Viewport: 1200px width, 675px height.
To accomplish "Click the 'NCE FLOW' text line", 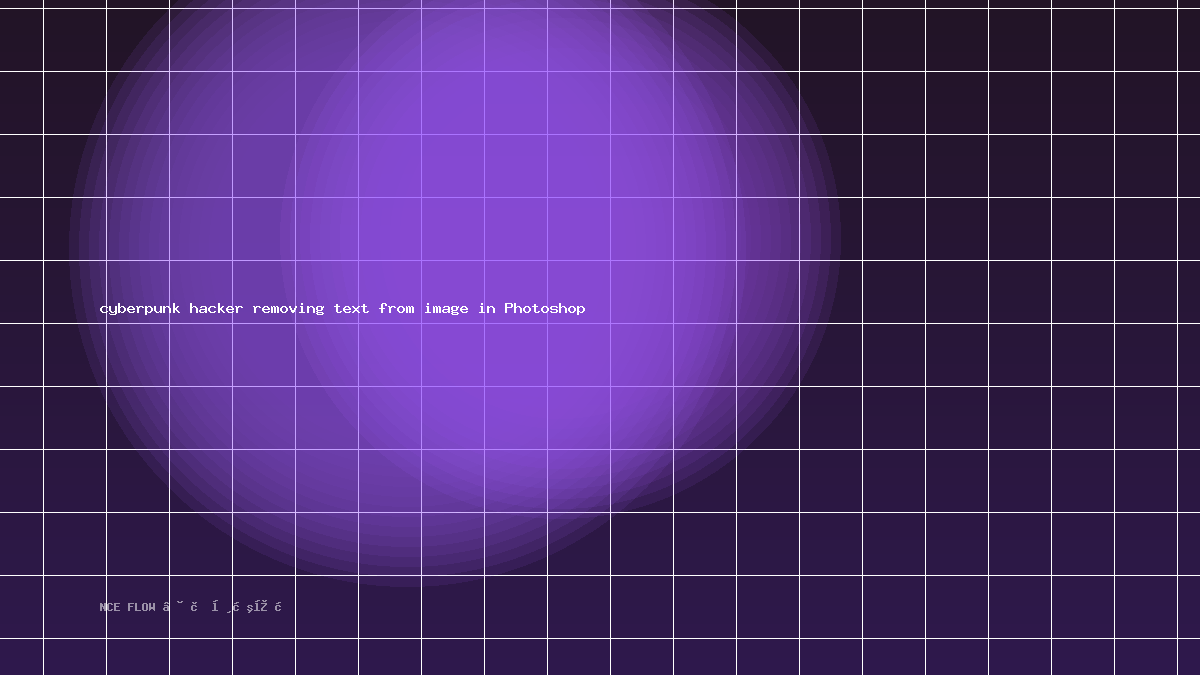I will pos(191,606).
